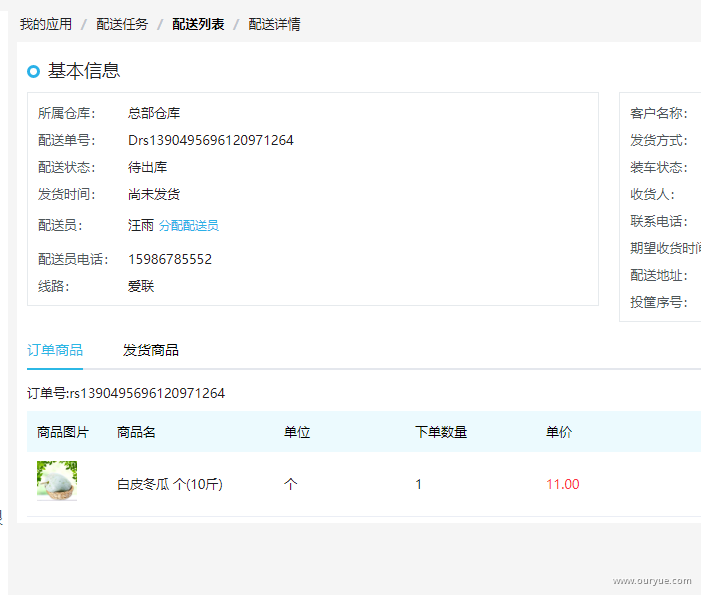
Task: Select the 配送详情 breadcrumb item
Action: coord(274,24)
